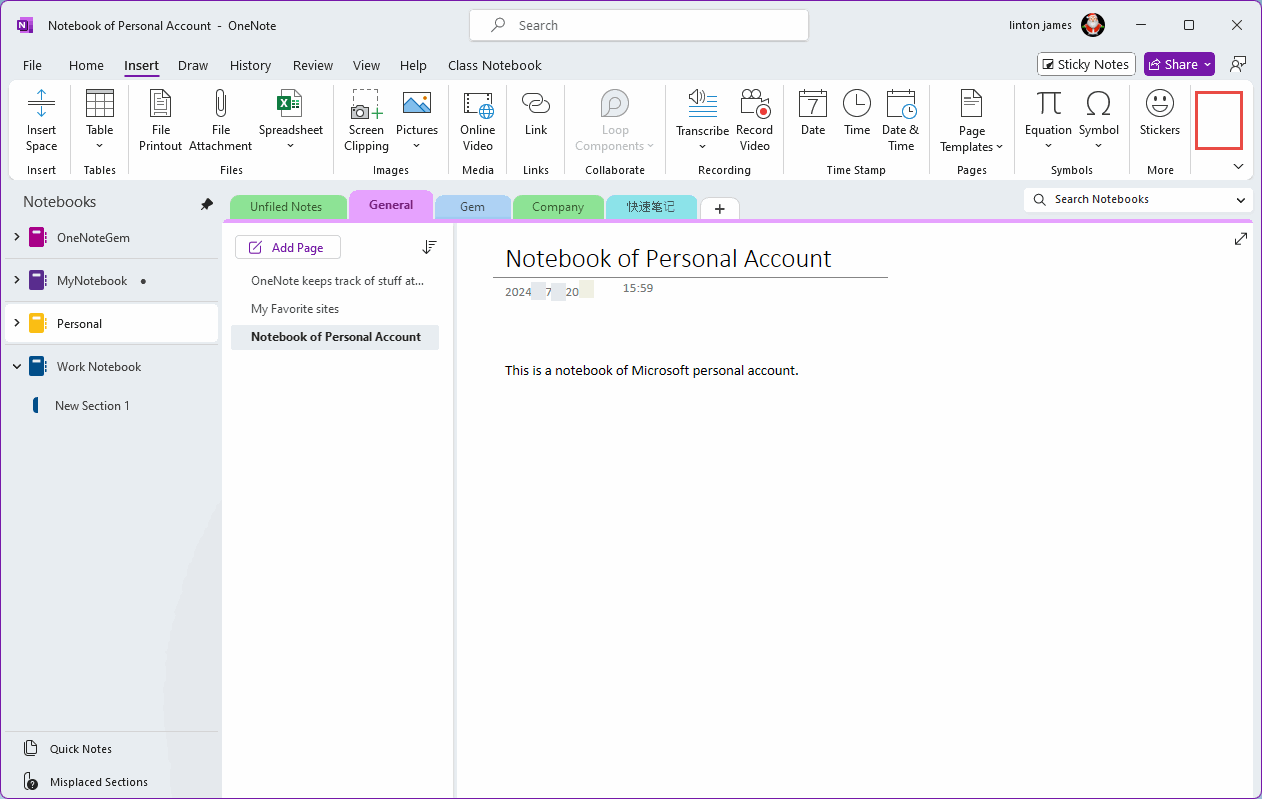This screenshot has height=799, width=1262.
Task: Select the General section tab
Action: click(391, 205)
